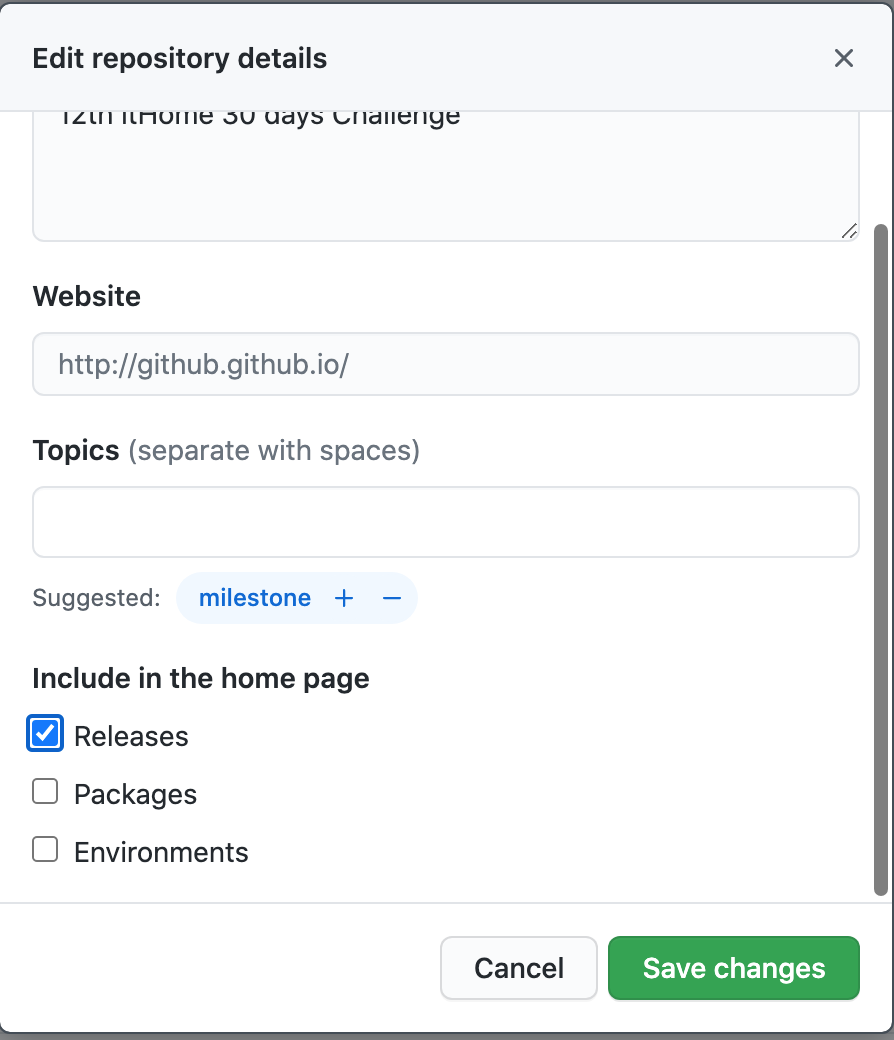
Task: Click the dialog's vertical scrollbar
Action: coord(880,560)
